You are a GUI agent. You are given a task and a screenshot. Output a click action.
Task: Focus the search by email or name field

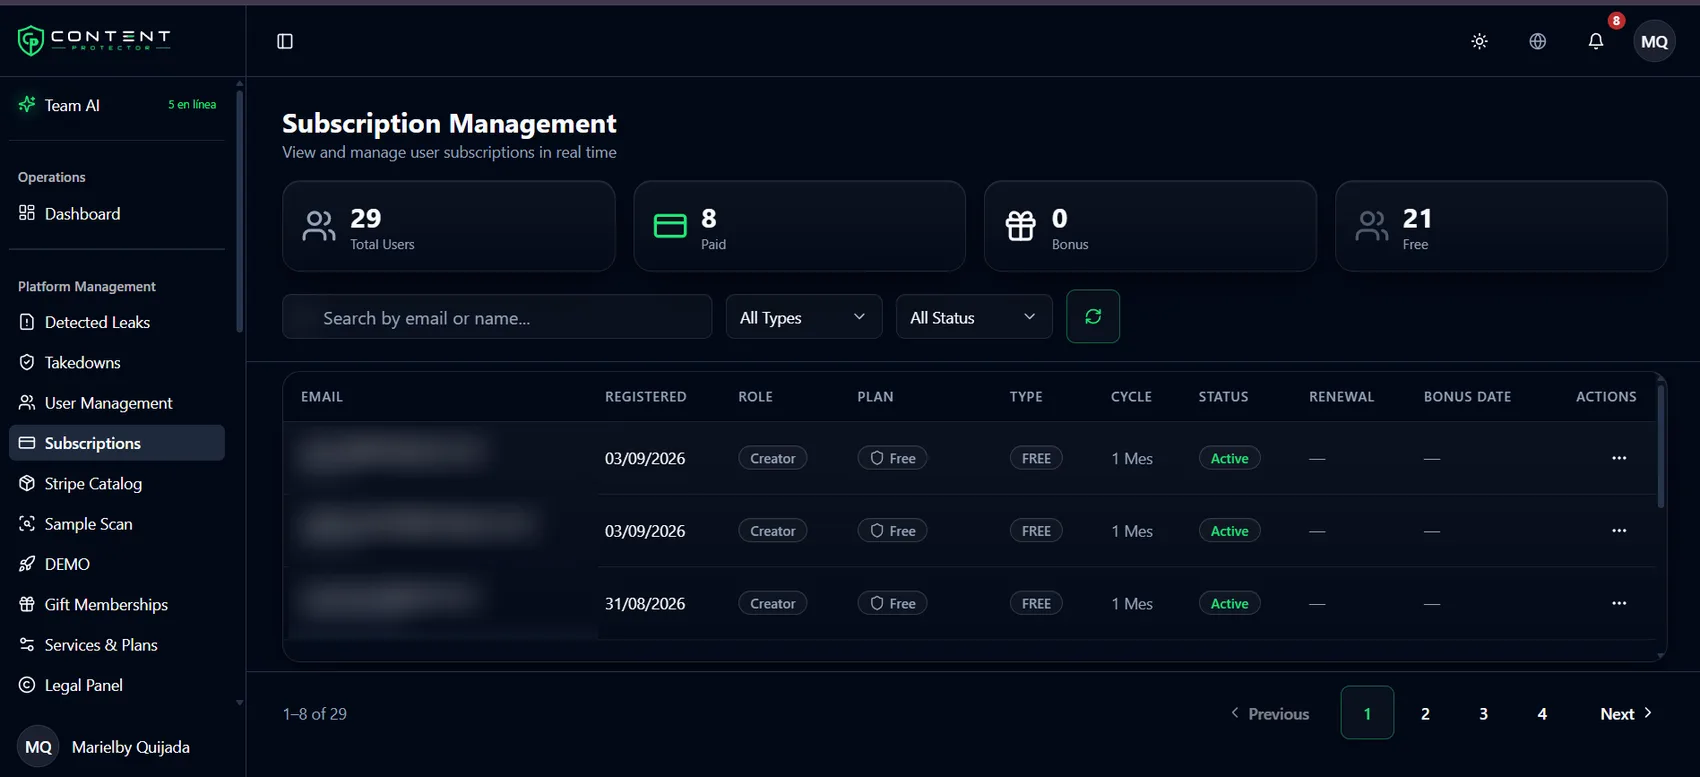pyautogui.click(x=497, y=317)
